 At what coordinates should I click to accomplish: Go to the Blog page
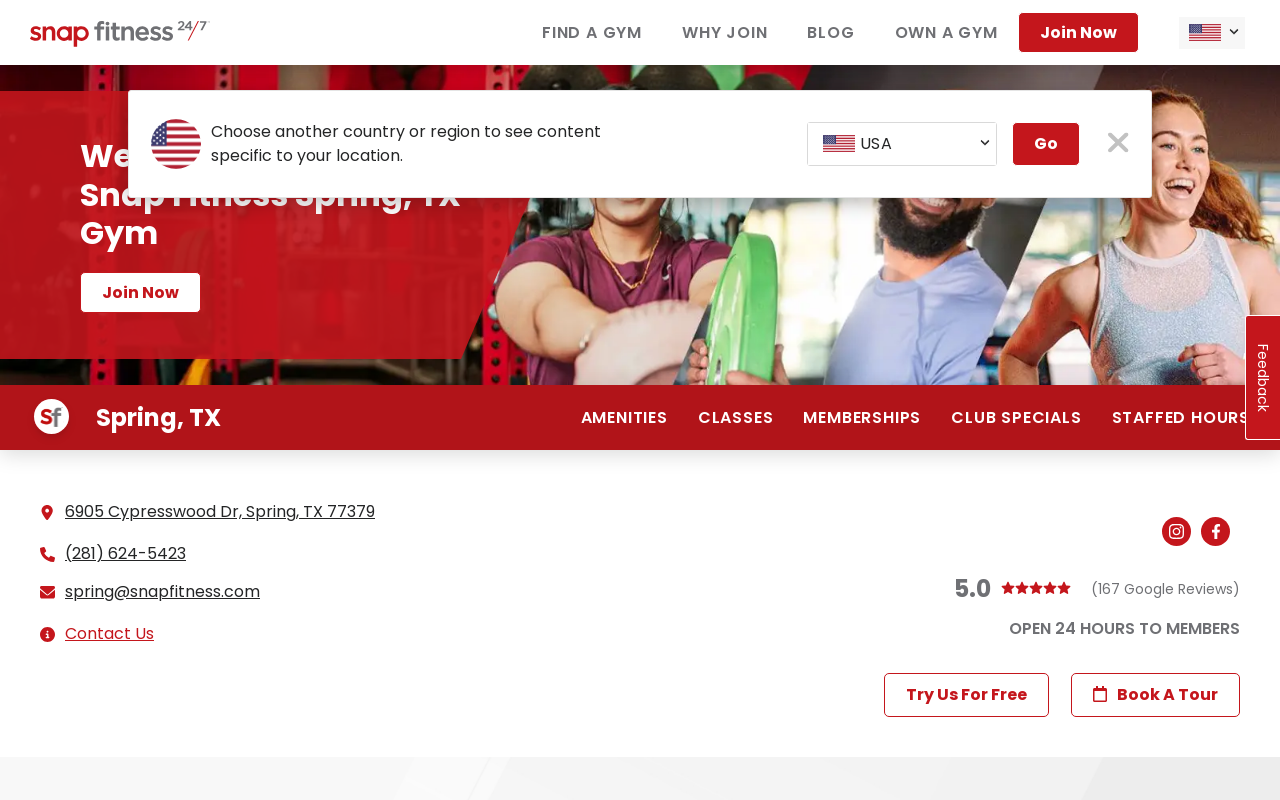click(831, 32)
